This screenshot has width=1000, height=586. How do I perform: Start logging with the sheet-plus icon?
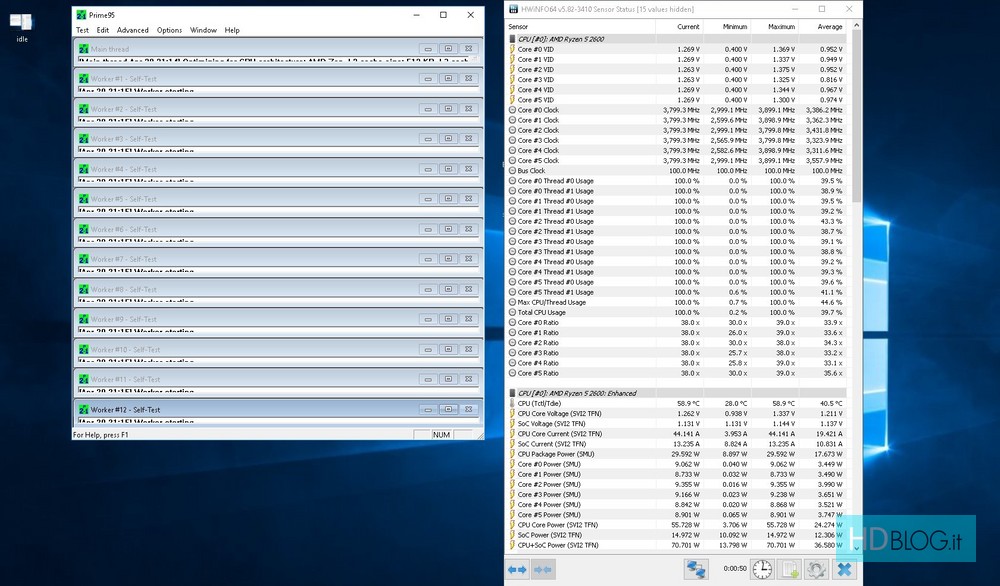pos(789,569)
